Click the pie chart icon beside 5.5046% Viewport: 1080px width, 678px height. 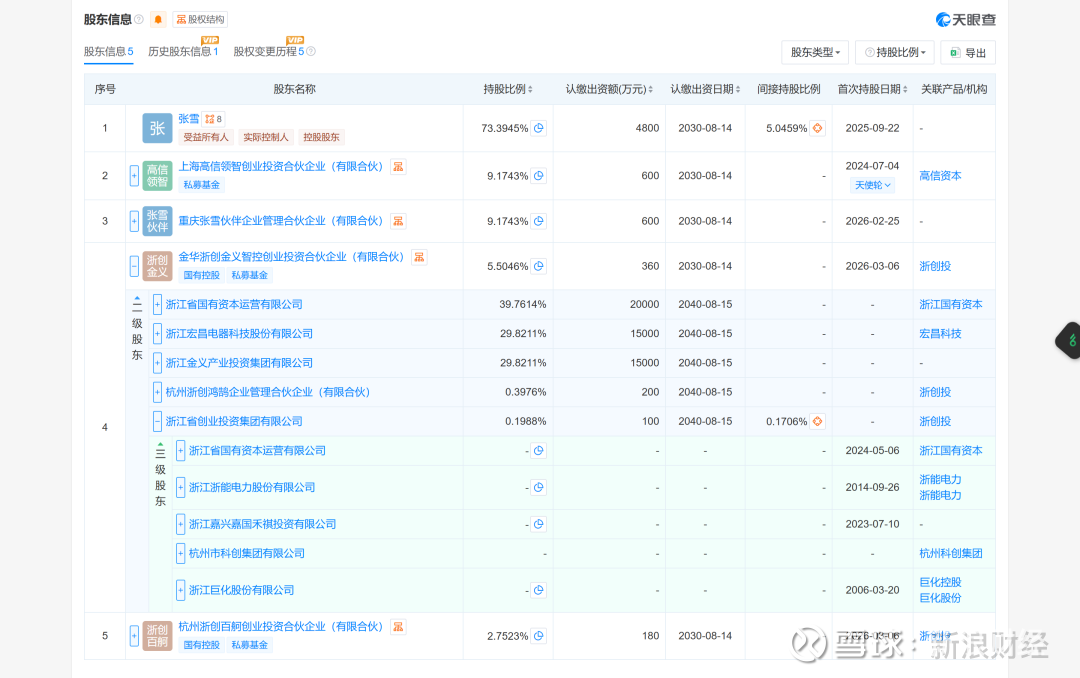[x=539, y=266]
